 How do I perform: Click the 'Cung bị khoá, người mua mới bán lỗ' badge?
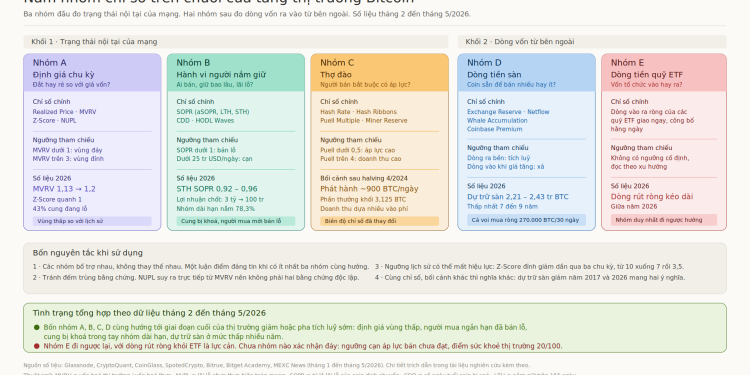click(236, 221)
